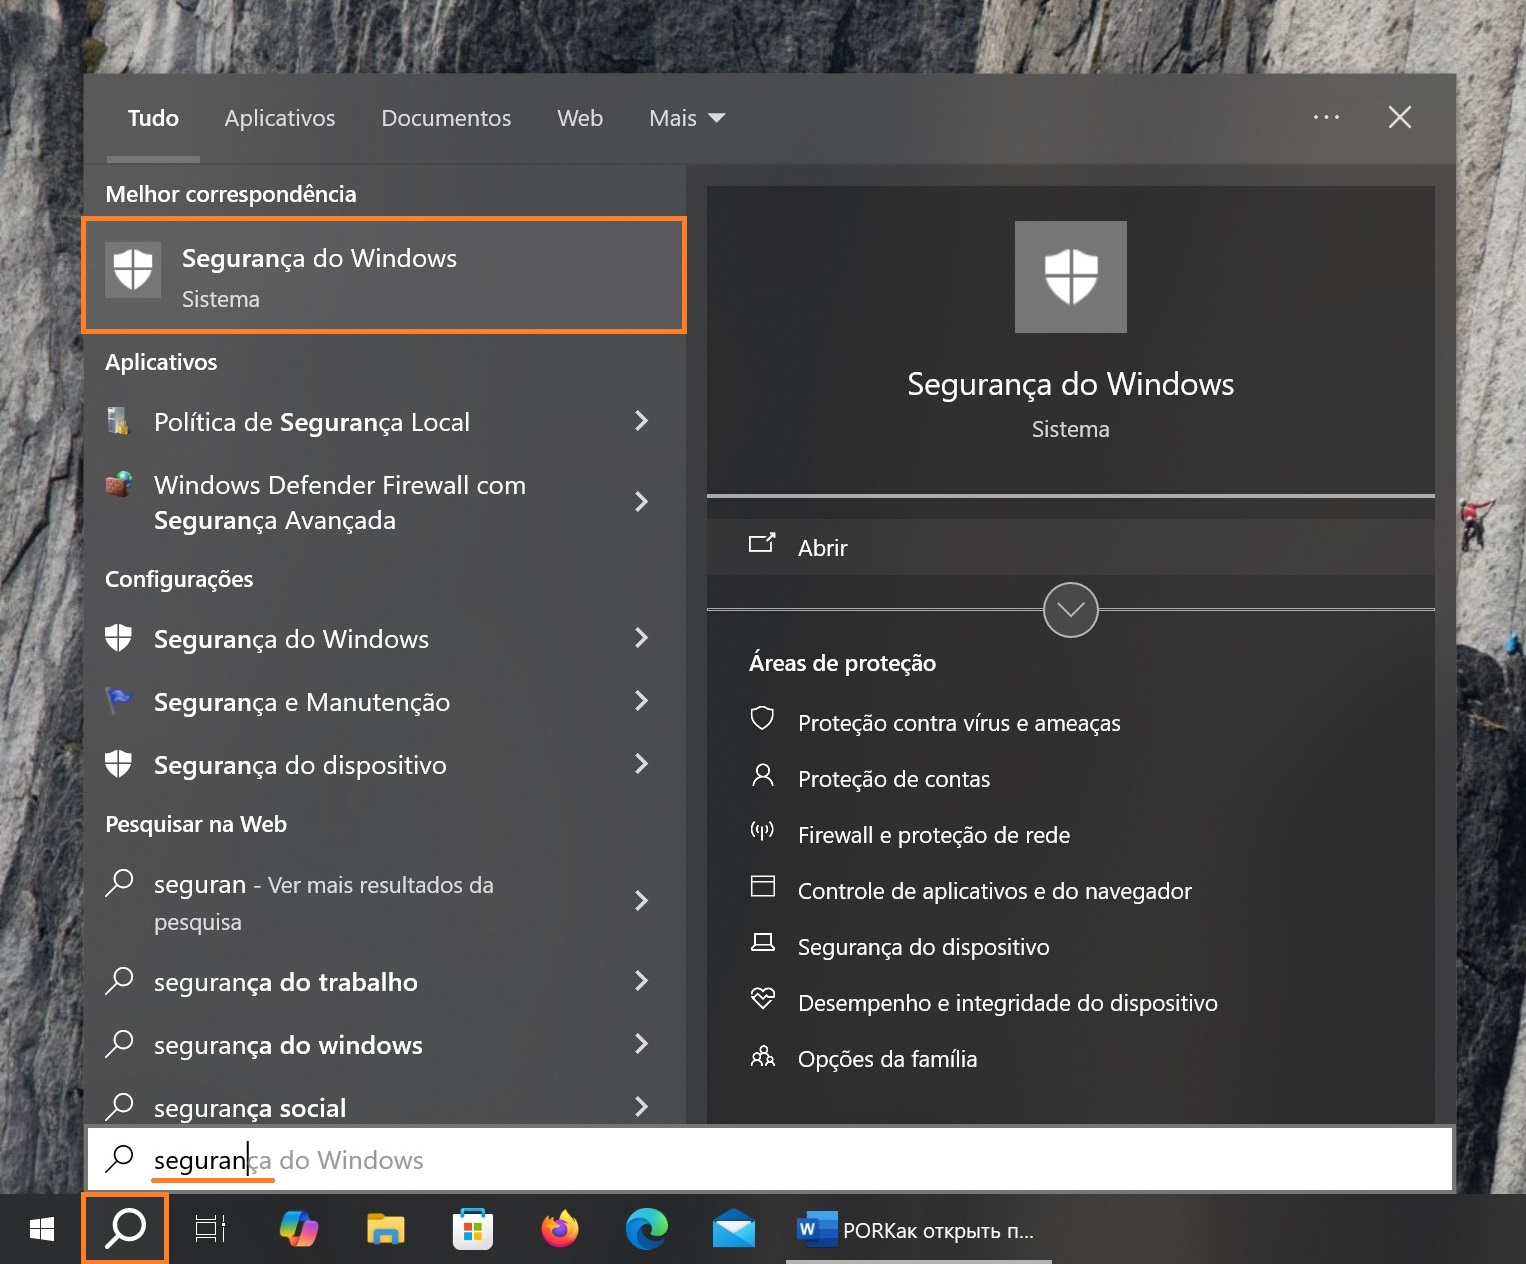Open the three-dots options menu
1526x1264 pixels.
tap(1326, 117)
